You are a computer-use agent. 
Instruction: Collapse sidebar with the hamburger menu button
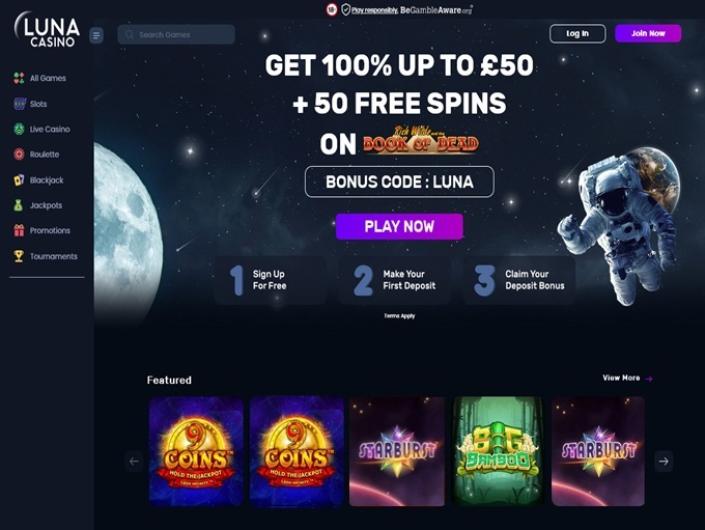coord(96,35)
